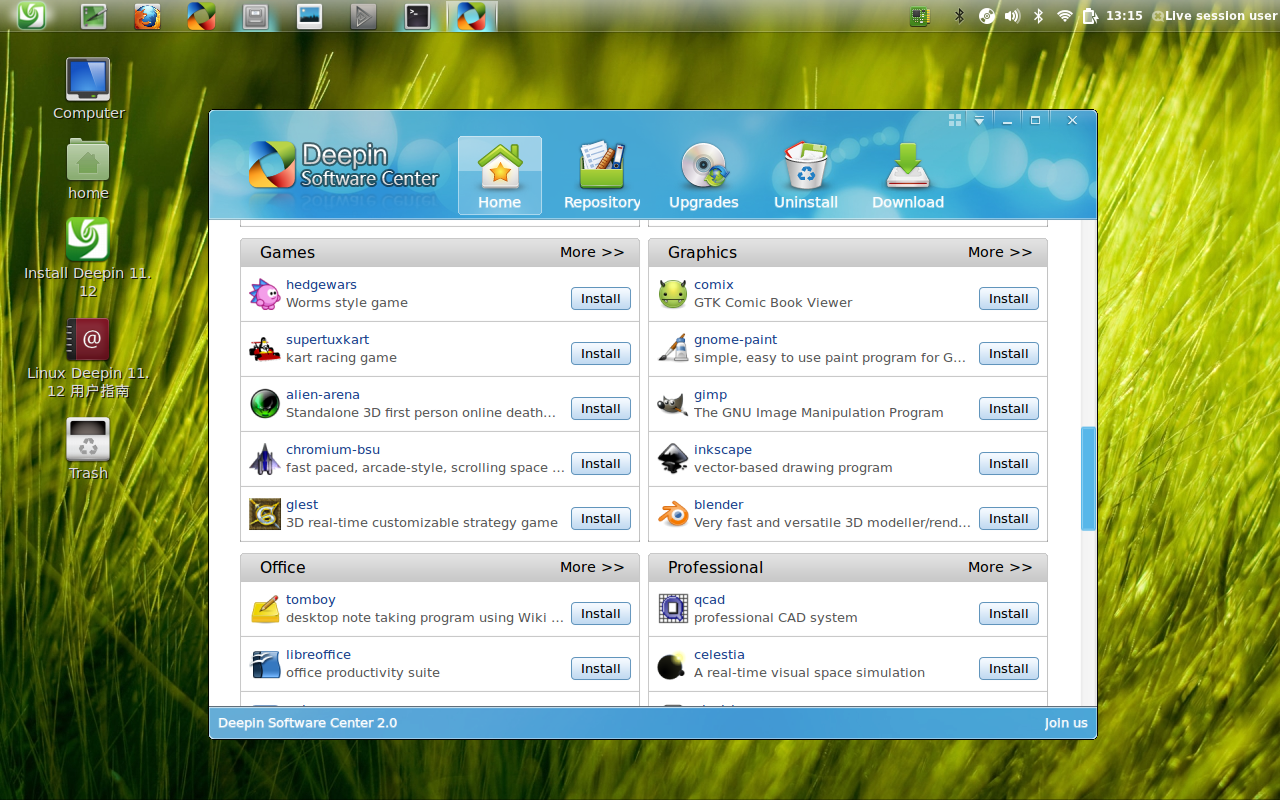Expand More games with the Games More link

tap(592, 252)
